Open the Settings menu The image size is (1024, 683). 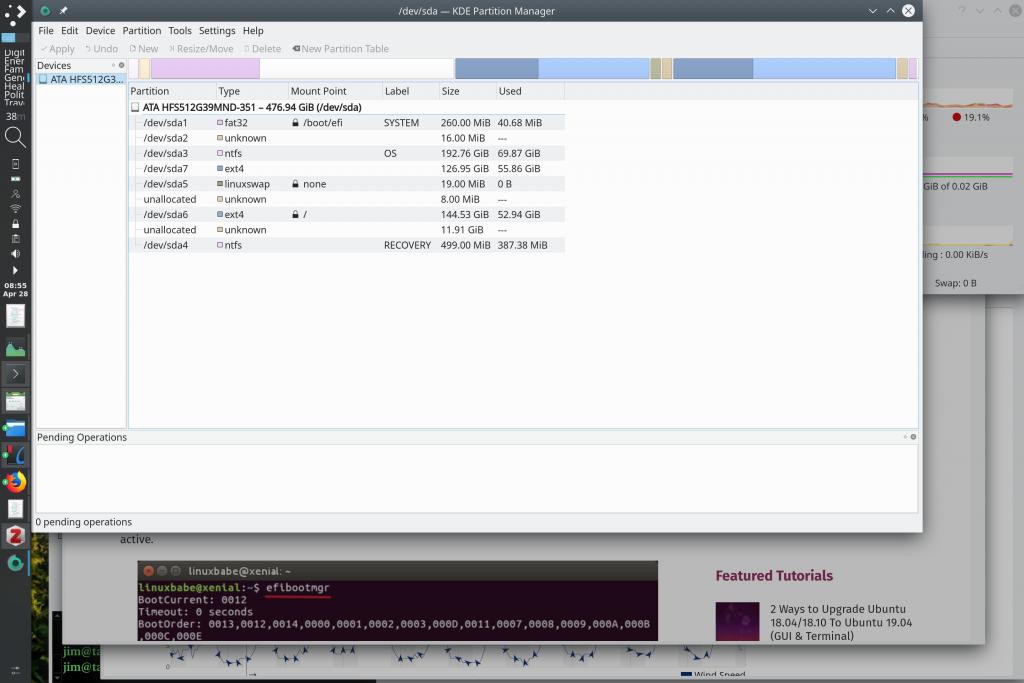click(x=217, y=31)
